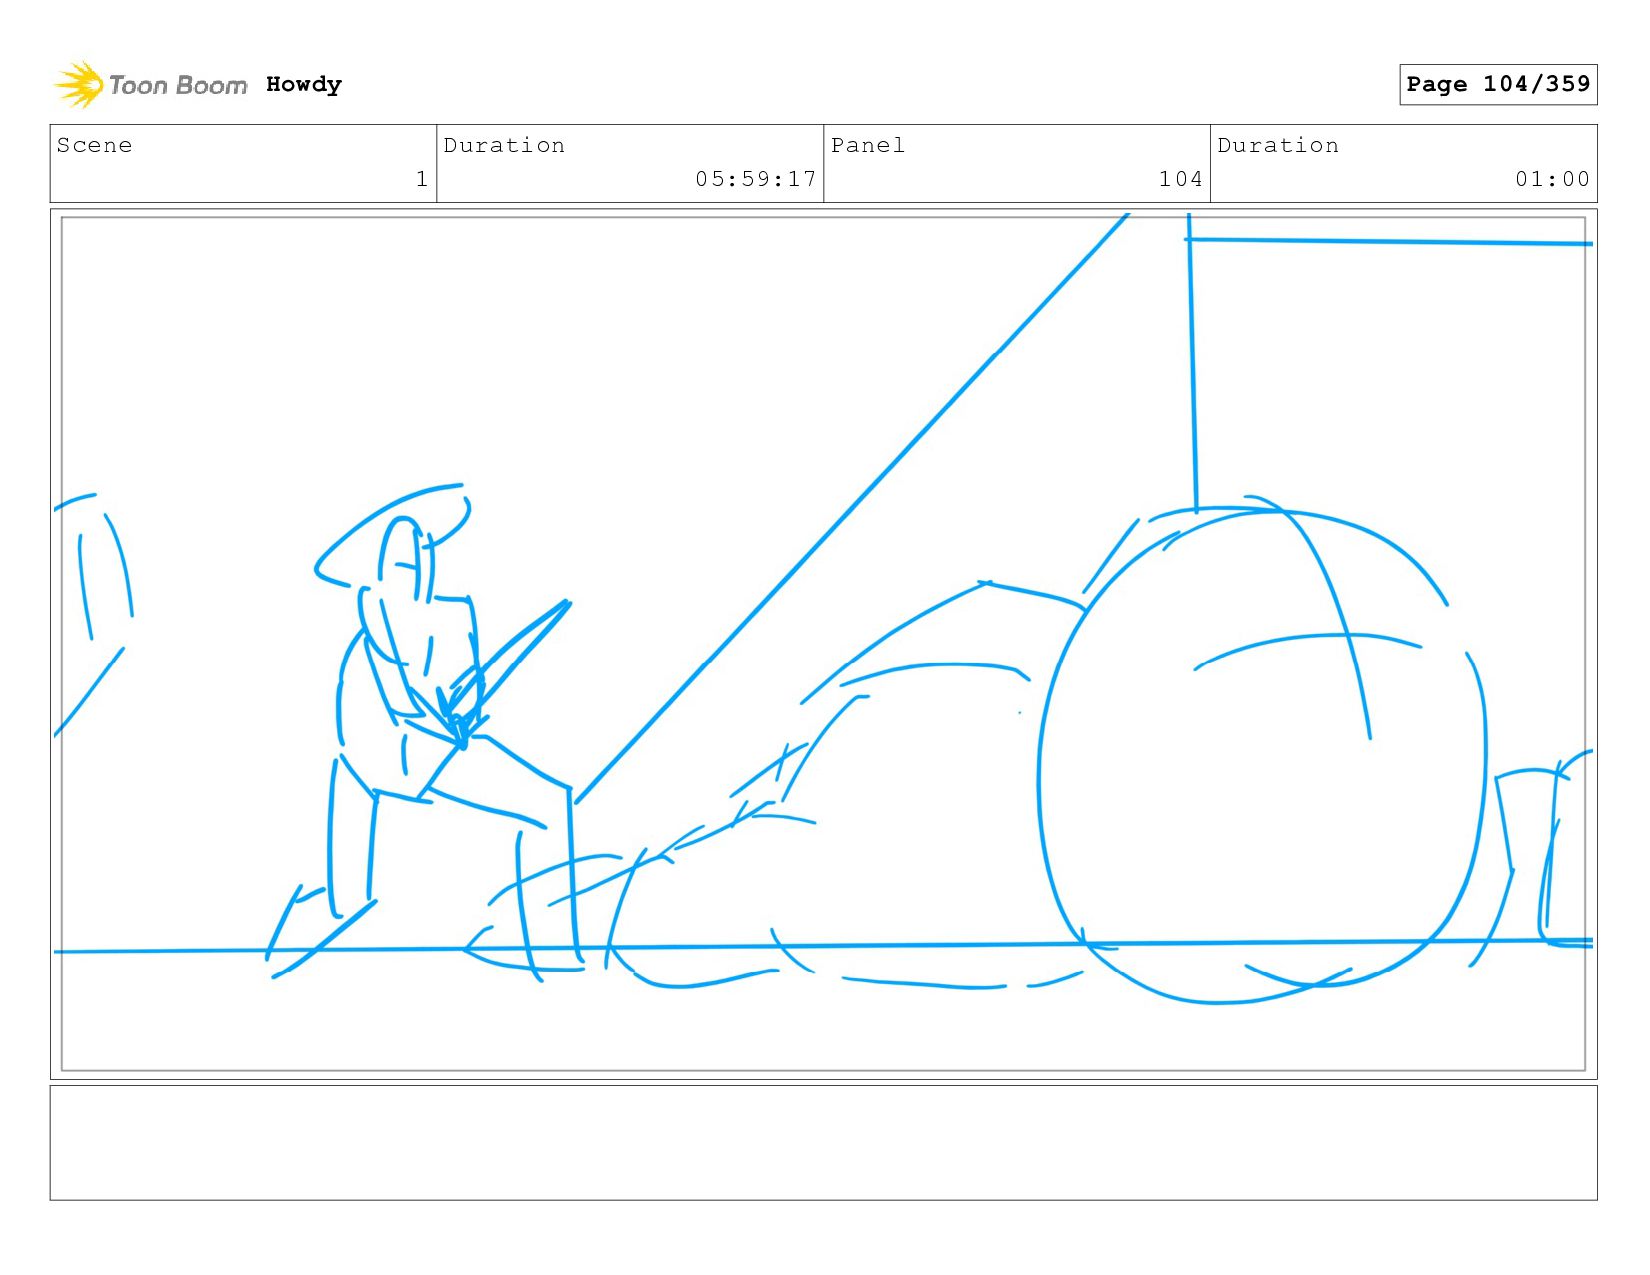This screenshot has height=1275, width=1650.
Task: Click the empty notes box below the panel
Action: coord(824,1143)
